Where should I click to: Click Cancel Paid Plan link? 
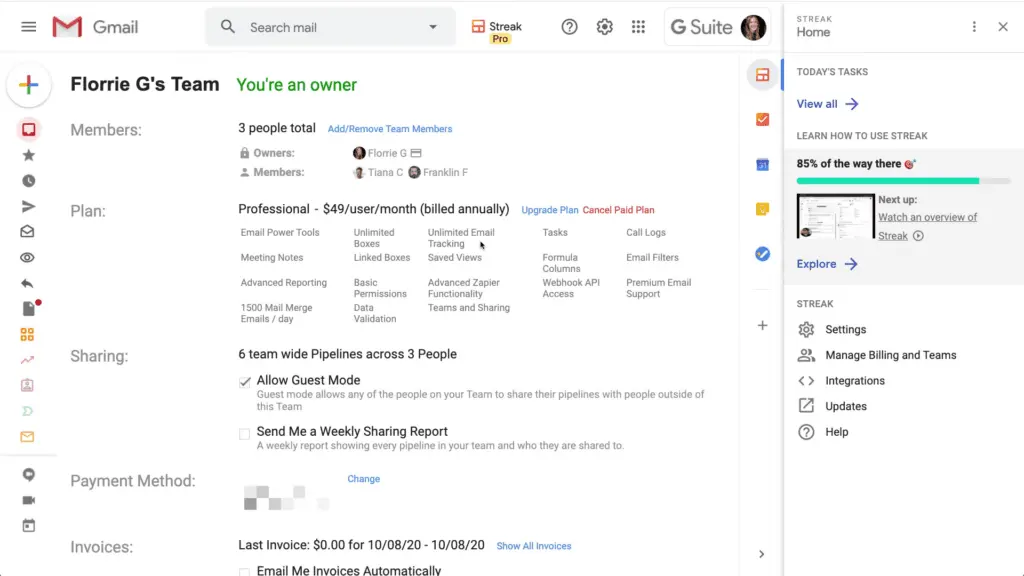(618, 210)
